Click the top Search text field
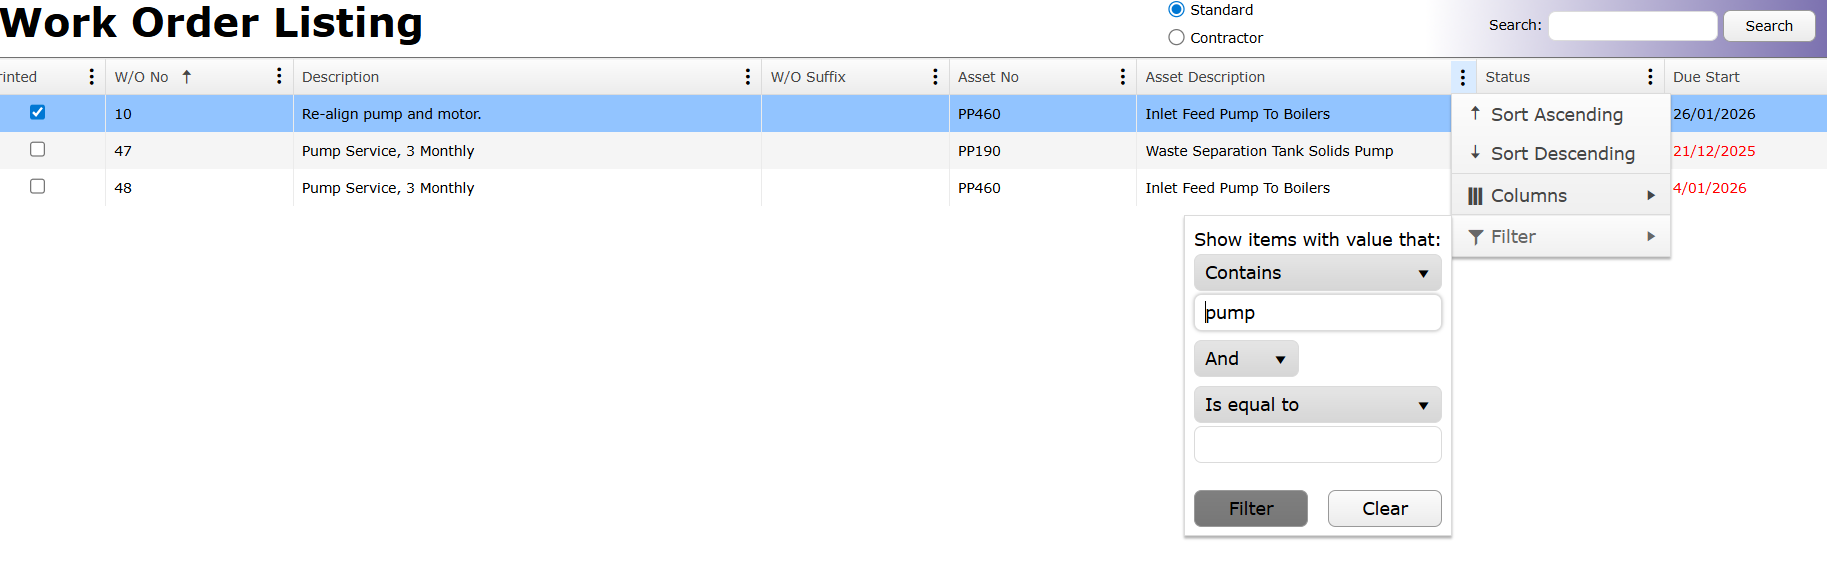 (1632, 26)
